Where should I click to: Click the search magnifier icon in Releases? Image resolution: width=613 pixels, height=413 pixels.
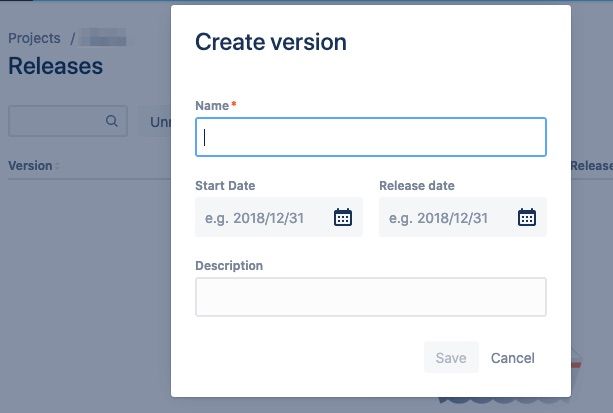coord(112,120)
